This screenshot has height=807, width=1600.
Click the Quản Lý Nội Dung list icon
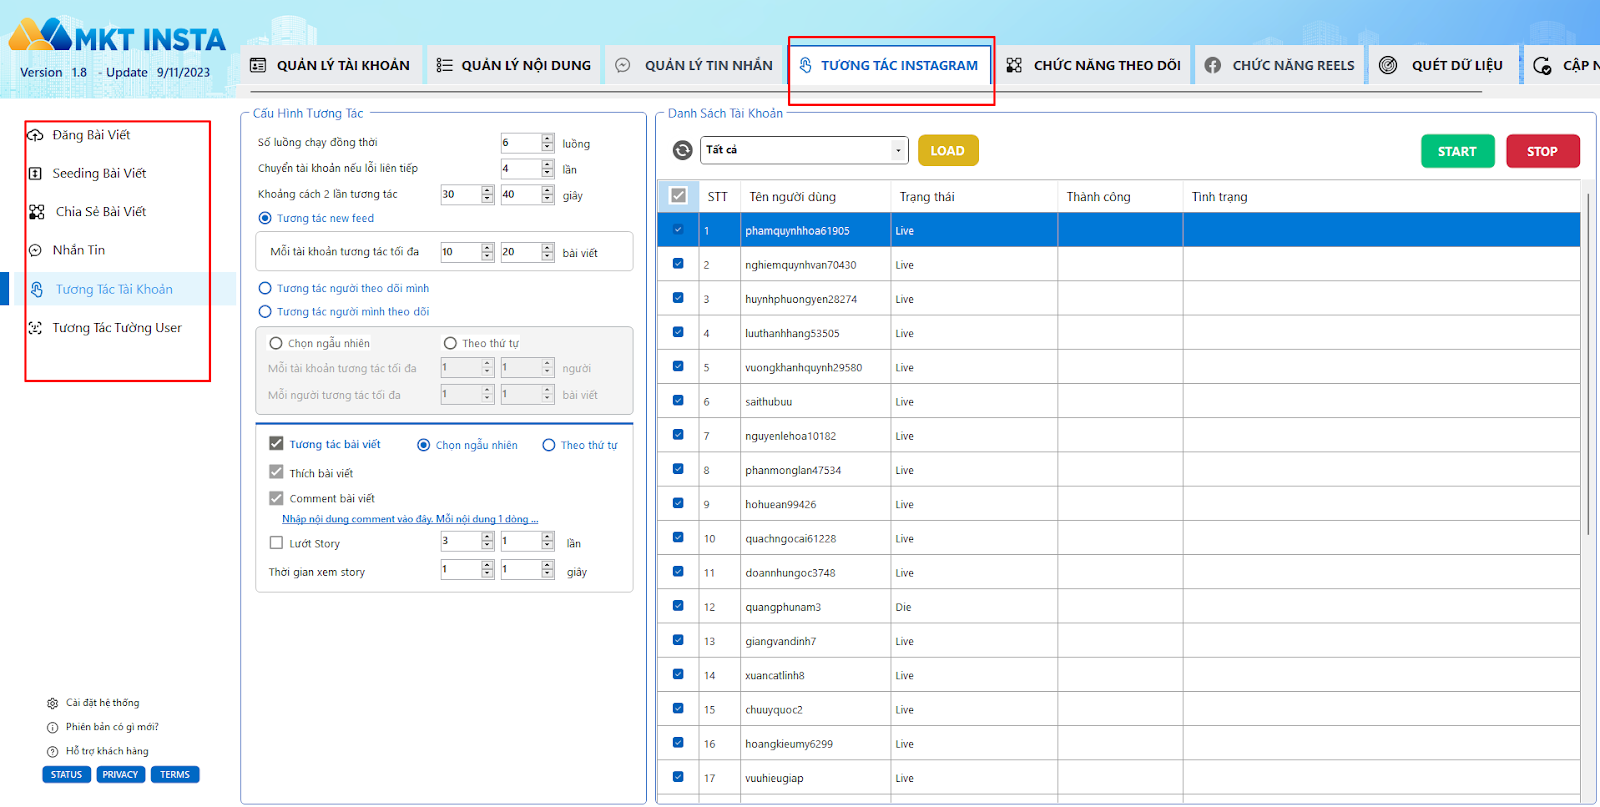(x=445, y=65)
